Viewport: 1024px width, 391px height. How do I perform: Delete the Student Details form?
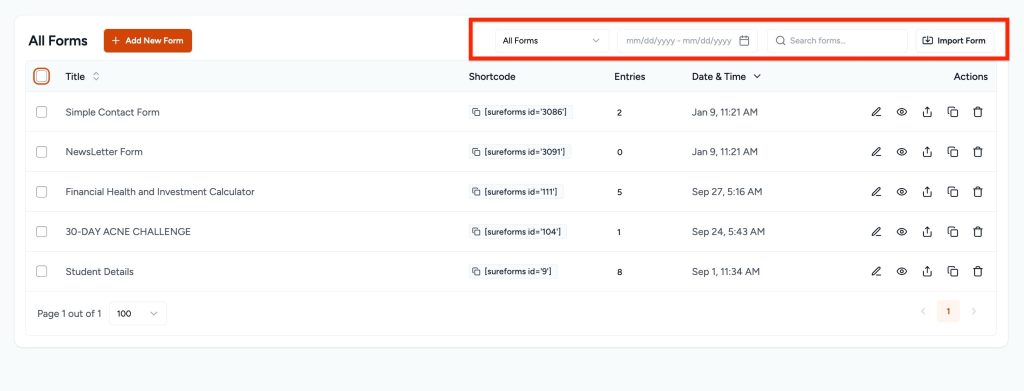coord(978,272)
